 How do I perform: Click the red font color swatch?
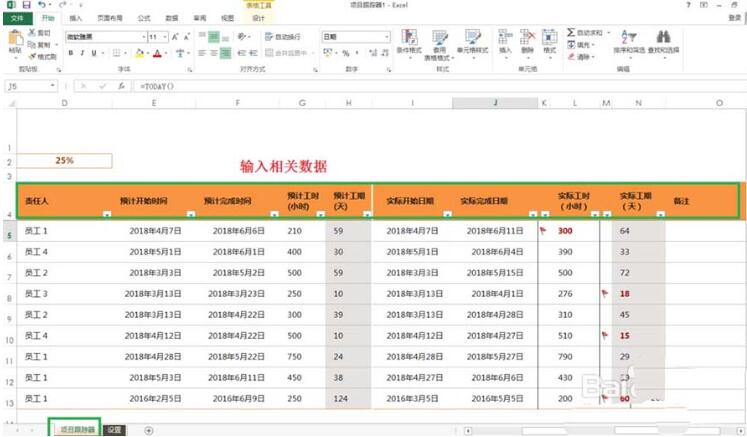[x=157, y=53]
